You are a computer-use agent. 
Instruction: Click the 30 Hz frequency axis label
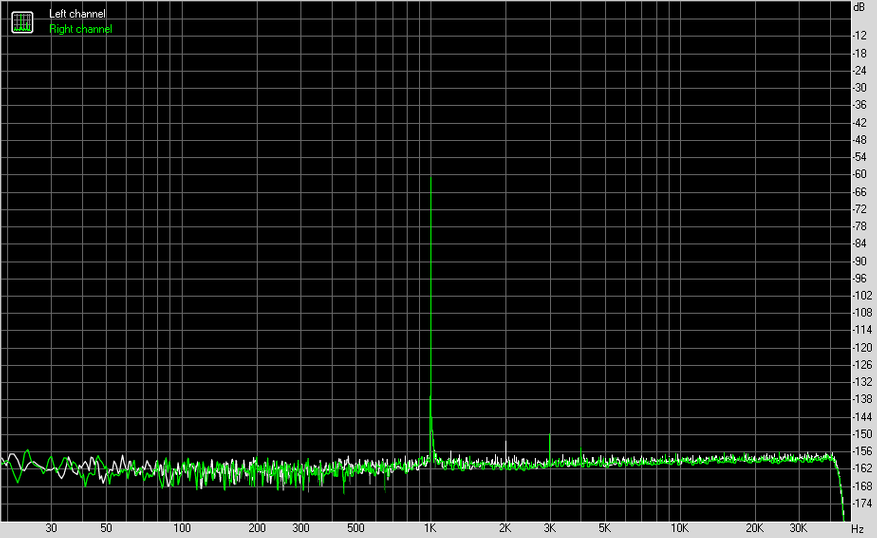click(x=51, y=528)
